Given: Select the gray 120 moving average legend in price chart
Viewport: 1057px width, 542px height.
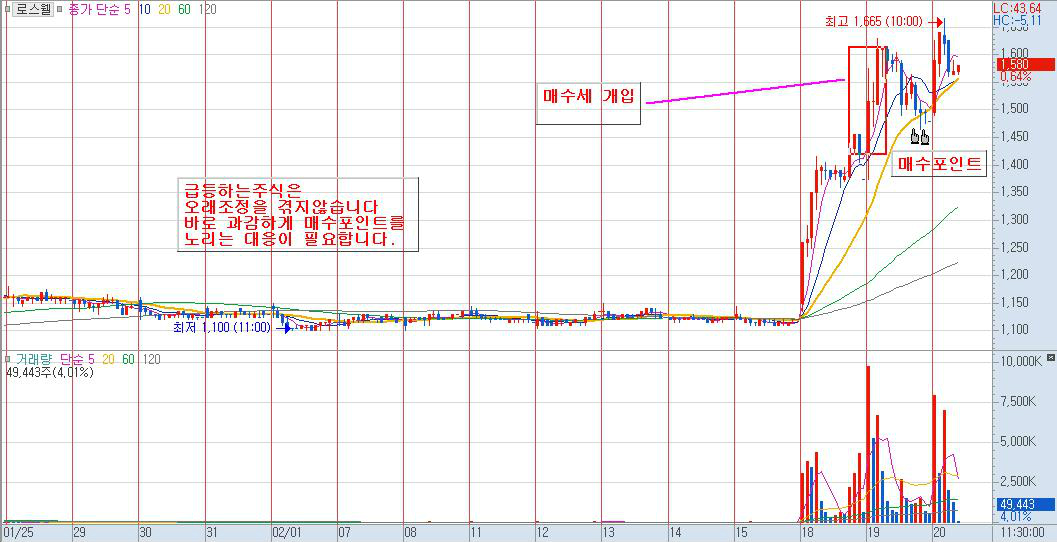Looking at the screenshot, I should (x=209, y=11).
